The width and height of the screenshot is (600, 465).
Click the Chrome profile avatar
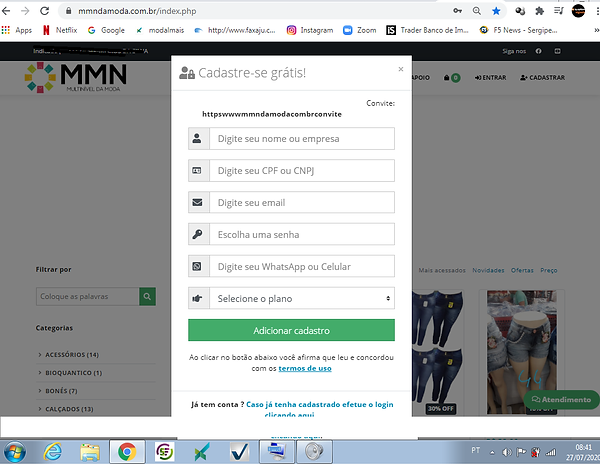(x=578, y=11)
